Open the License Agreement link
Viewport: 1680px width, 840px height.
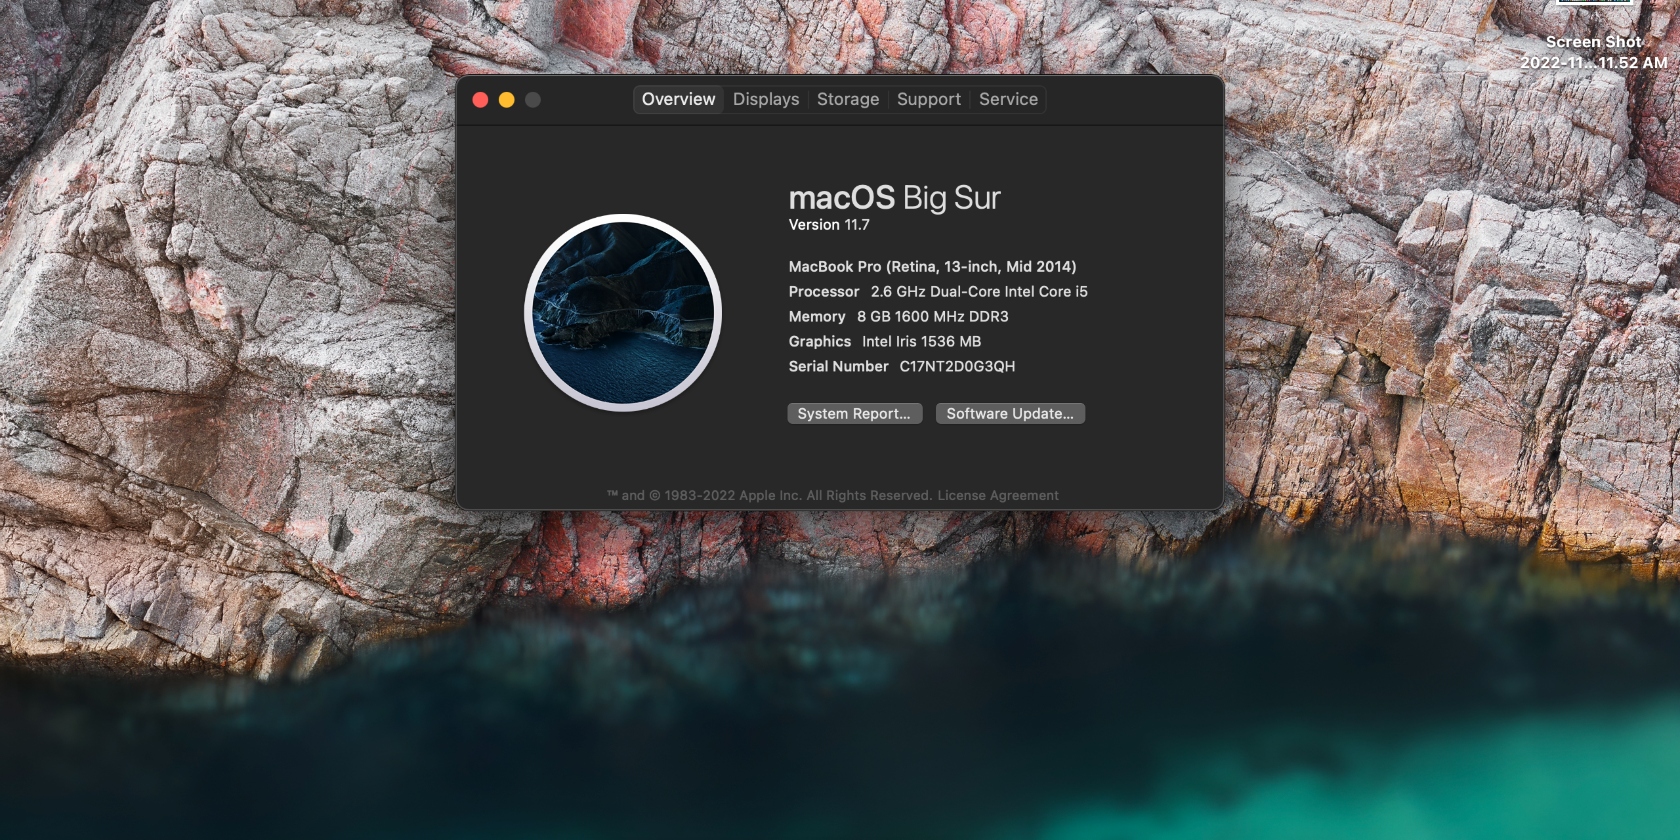(998, 495)
